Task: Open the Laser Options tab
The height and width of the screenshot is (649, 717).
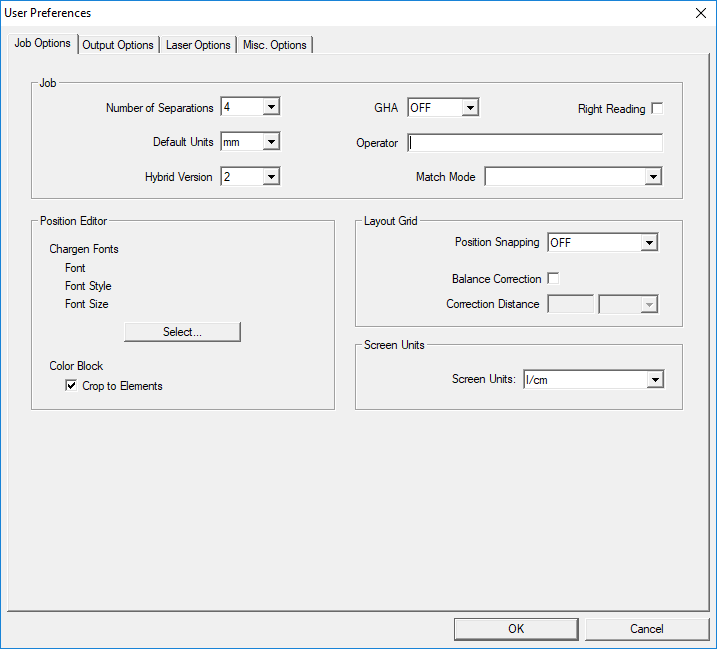Action: coord(198,45)
